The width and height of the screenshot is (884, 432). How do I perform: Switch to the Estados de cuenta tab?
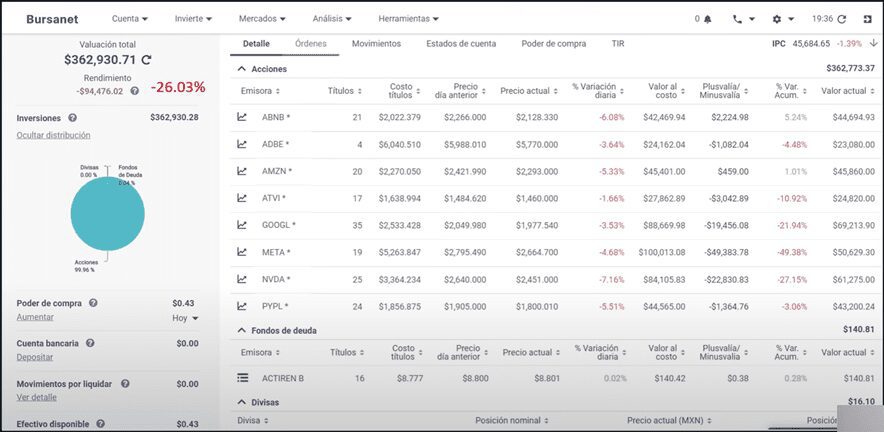click(461, 44)
